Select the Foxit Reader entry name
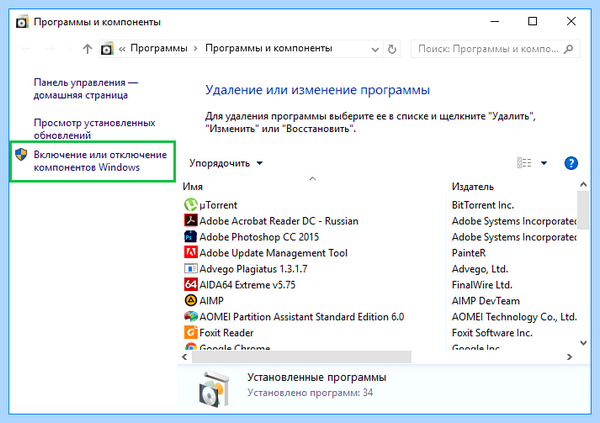The height and width of the screenshot is (423, 600). pos(226,333)
